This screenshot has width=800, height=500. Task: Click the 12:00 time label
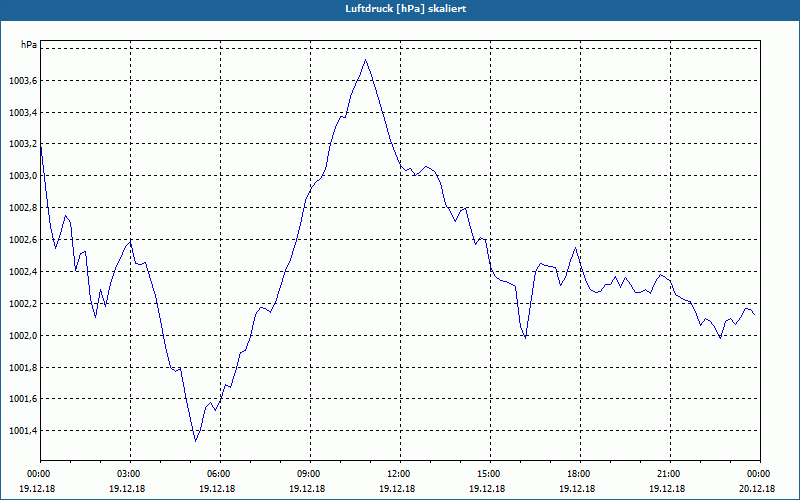(x=400, y=474)
